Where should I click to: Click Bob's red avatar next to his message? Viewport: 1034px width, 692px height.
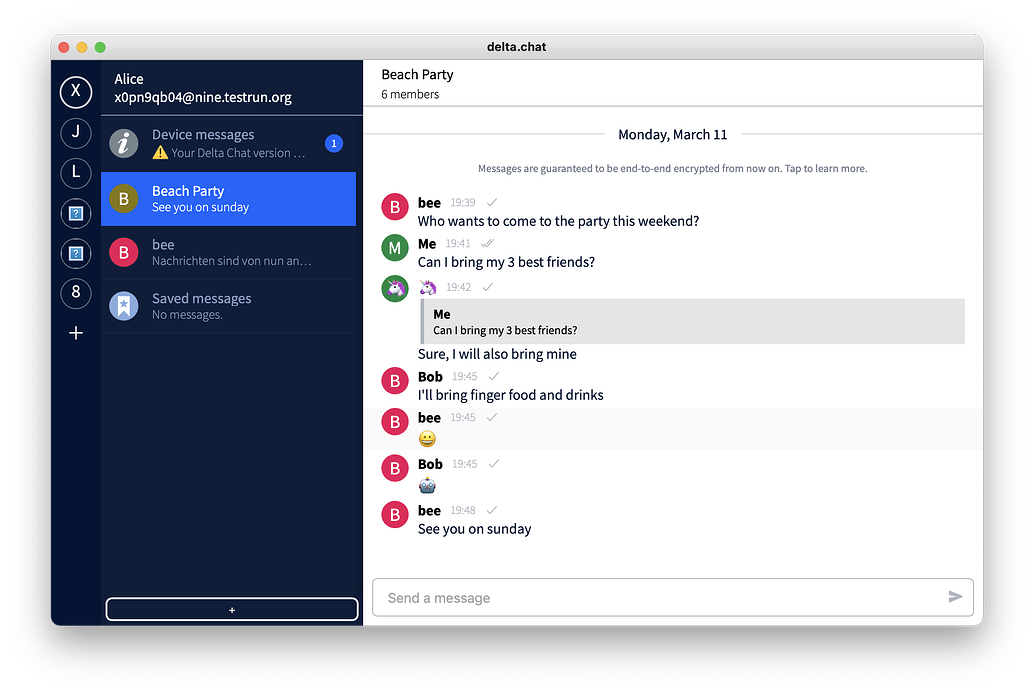click(394, 381)
